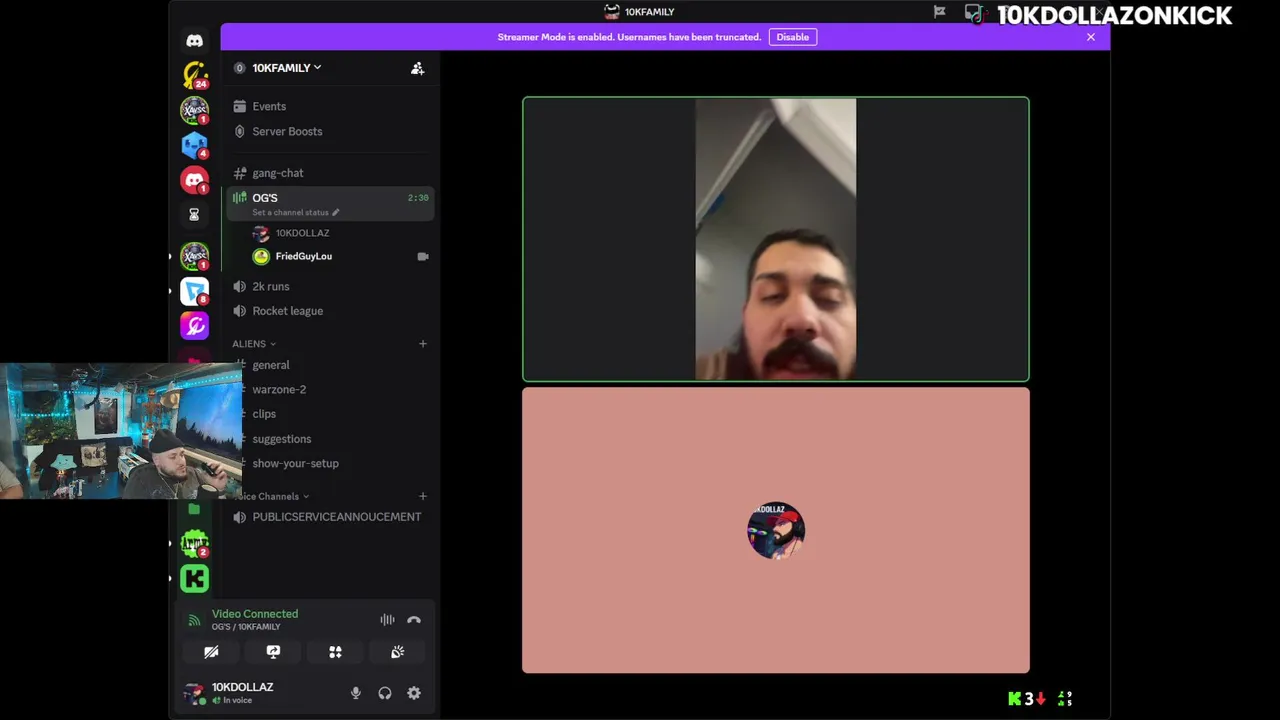Open the XAVSC server beneath the hourglass icon
This screenshot has width=1280, height=720.
(195, 256)
